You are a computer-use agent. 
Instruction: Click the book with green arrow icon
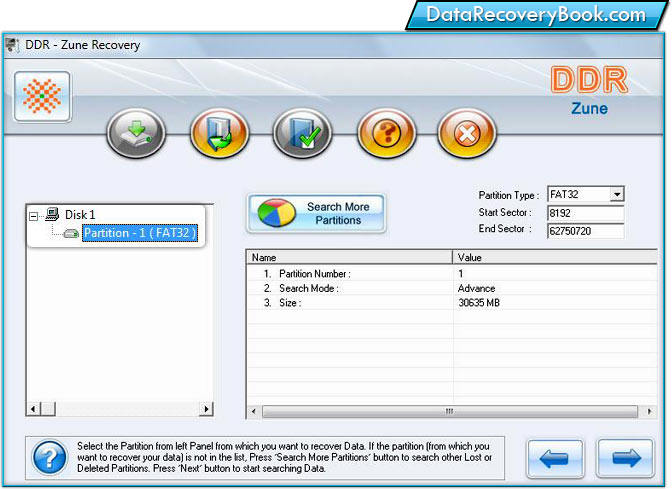[219, 133]
